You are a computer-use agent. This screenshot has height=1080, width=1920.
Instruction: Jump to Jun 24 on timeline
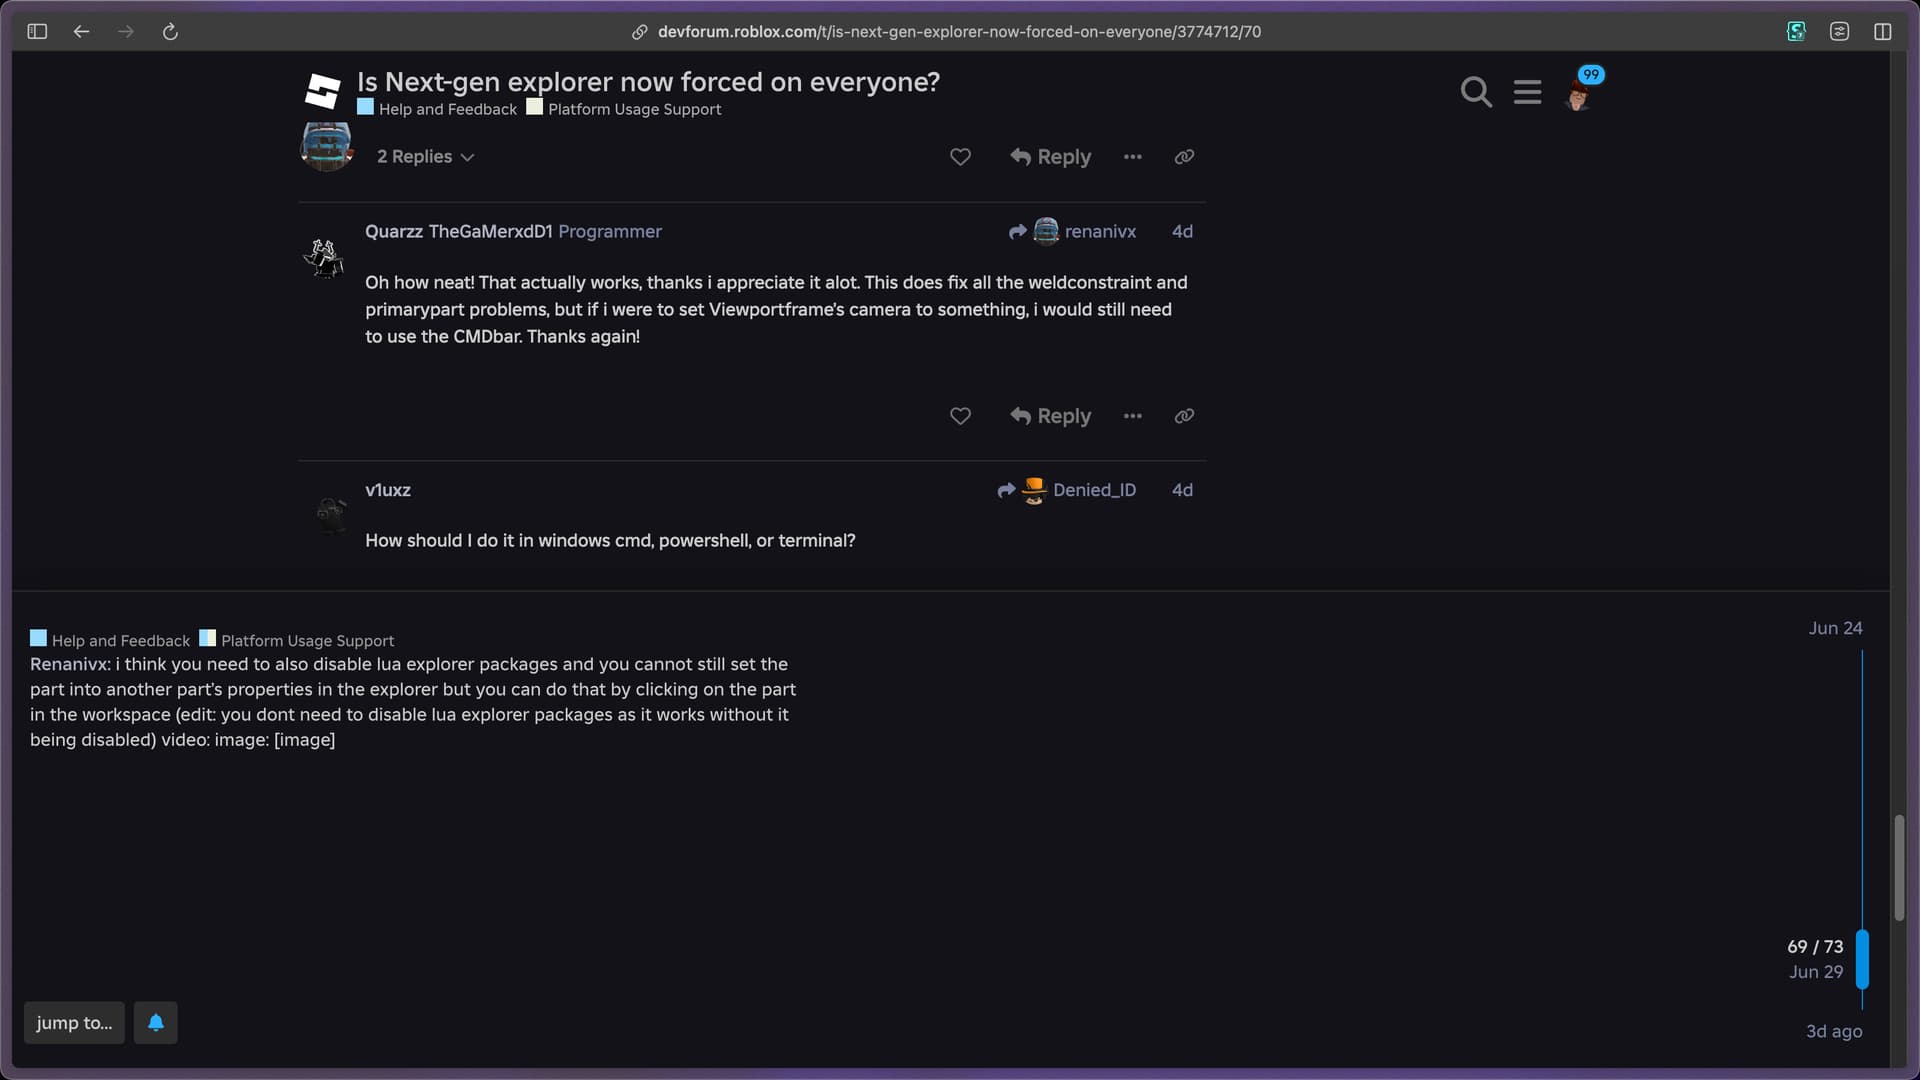[1835, 628]
